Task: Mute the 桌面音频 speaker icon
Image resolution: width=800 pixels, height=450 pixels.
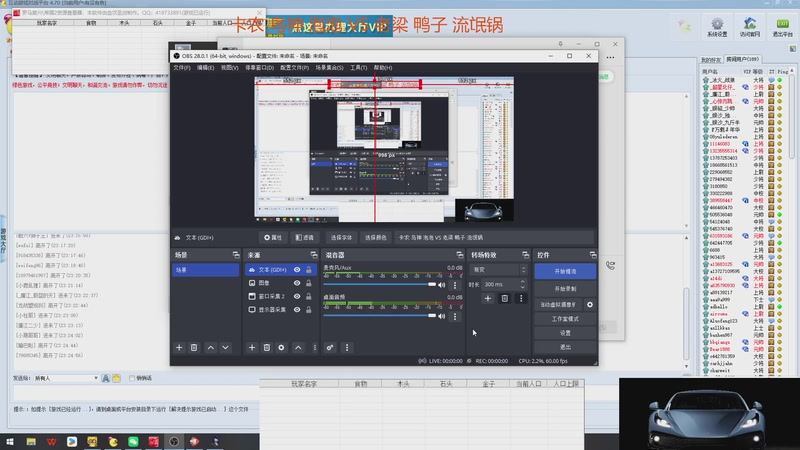Action: tap(442, 316)
